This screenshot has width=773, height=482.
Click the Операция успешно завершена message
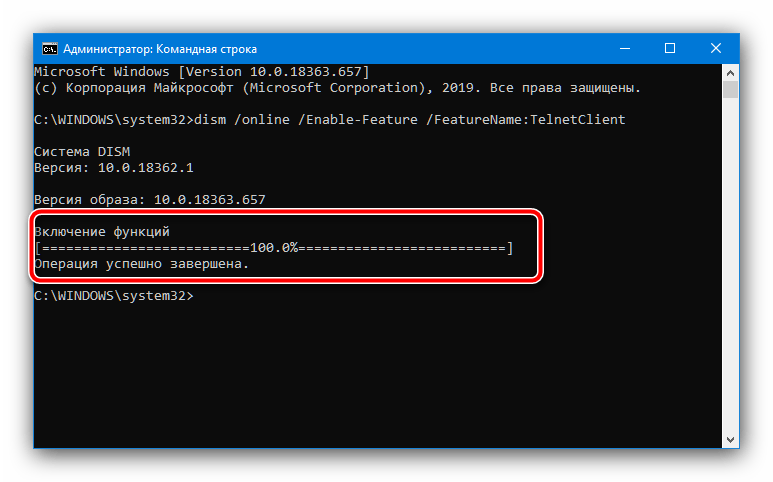[x=141, y=264]
